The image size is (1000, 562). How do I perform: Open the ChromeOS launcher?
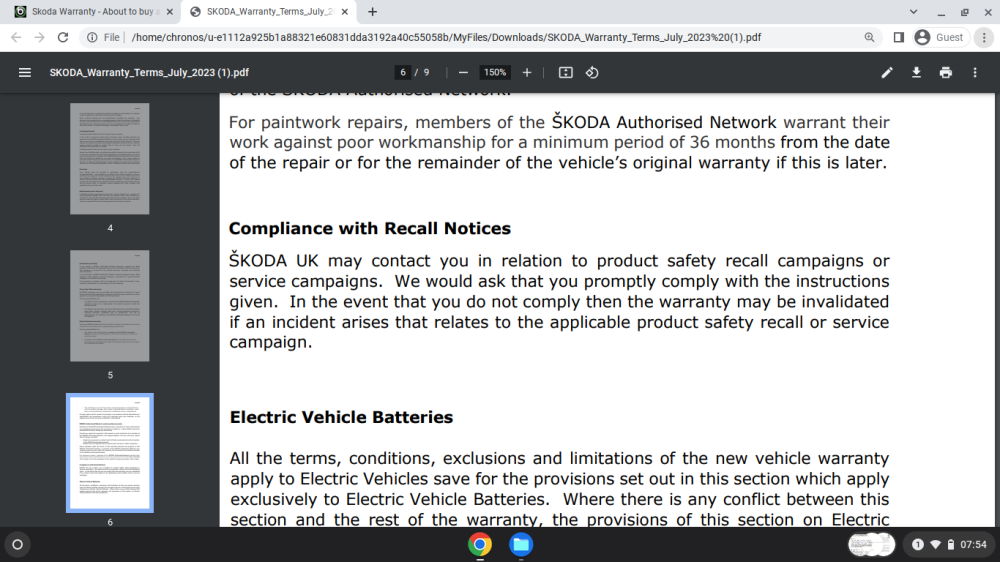[x=17, y=545]
